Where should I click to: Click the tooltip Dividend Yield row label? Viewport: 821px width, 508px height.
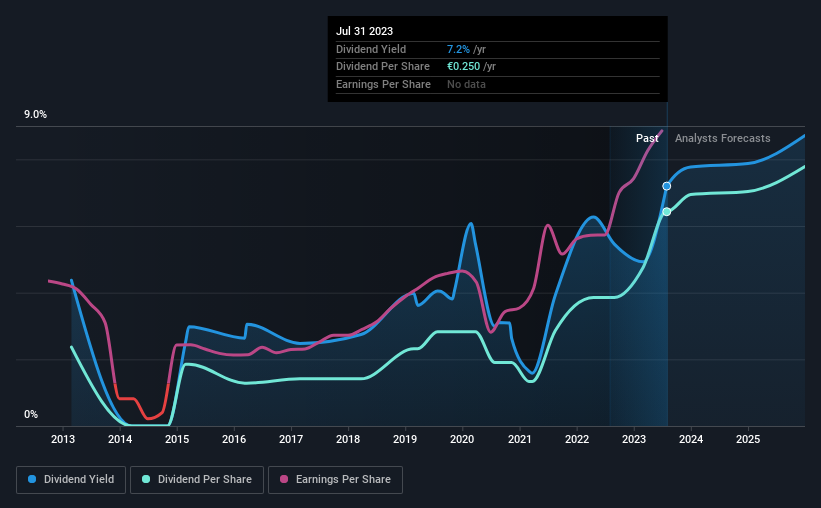tap(371, 49)
